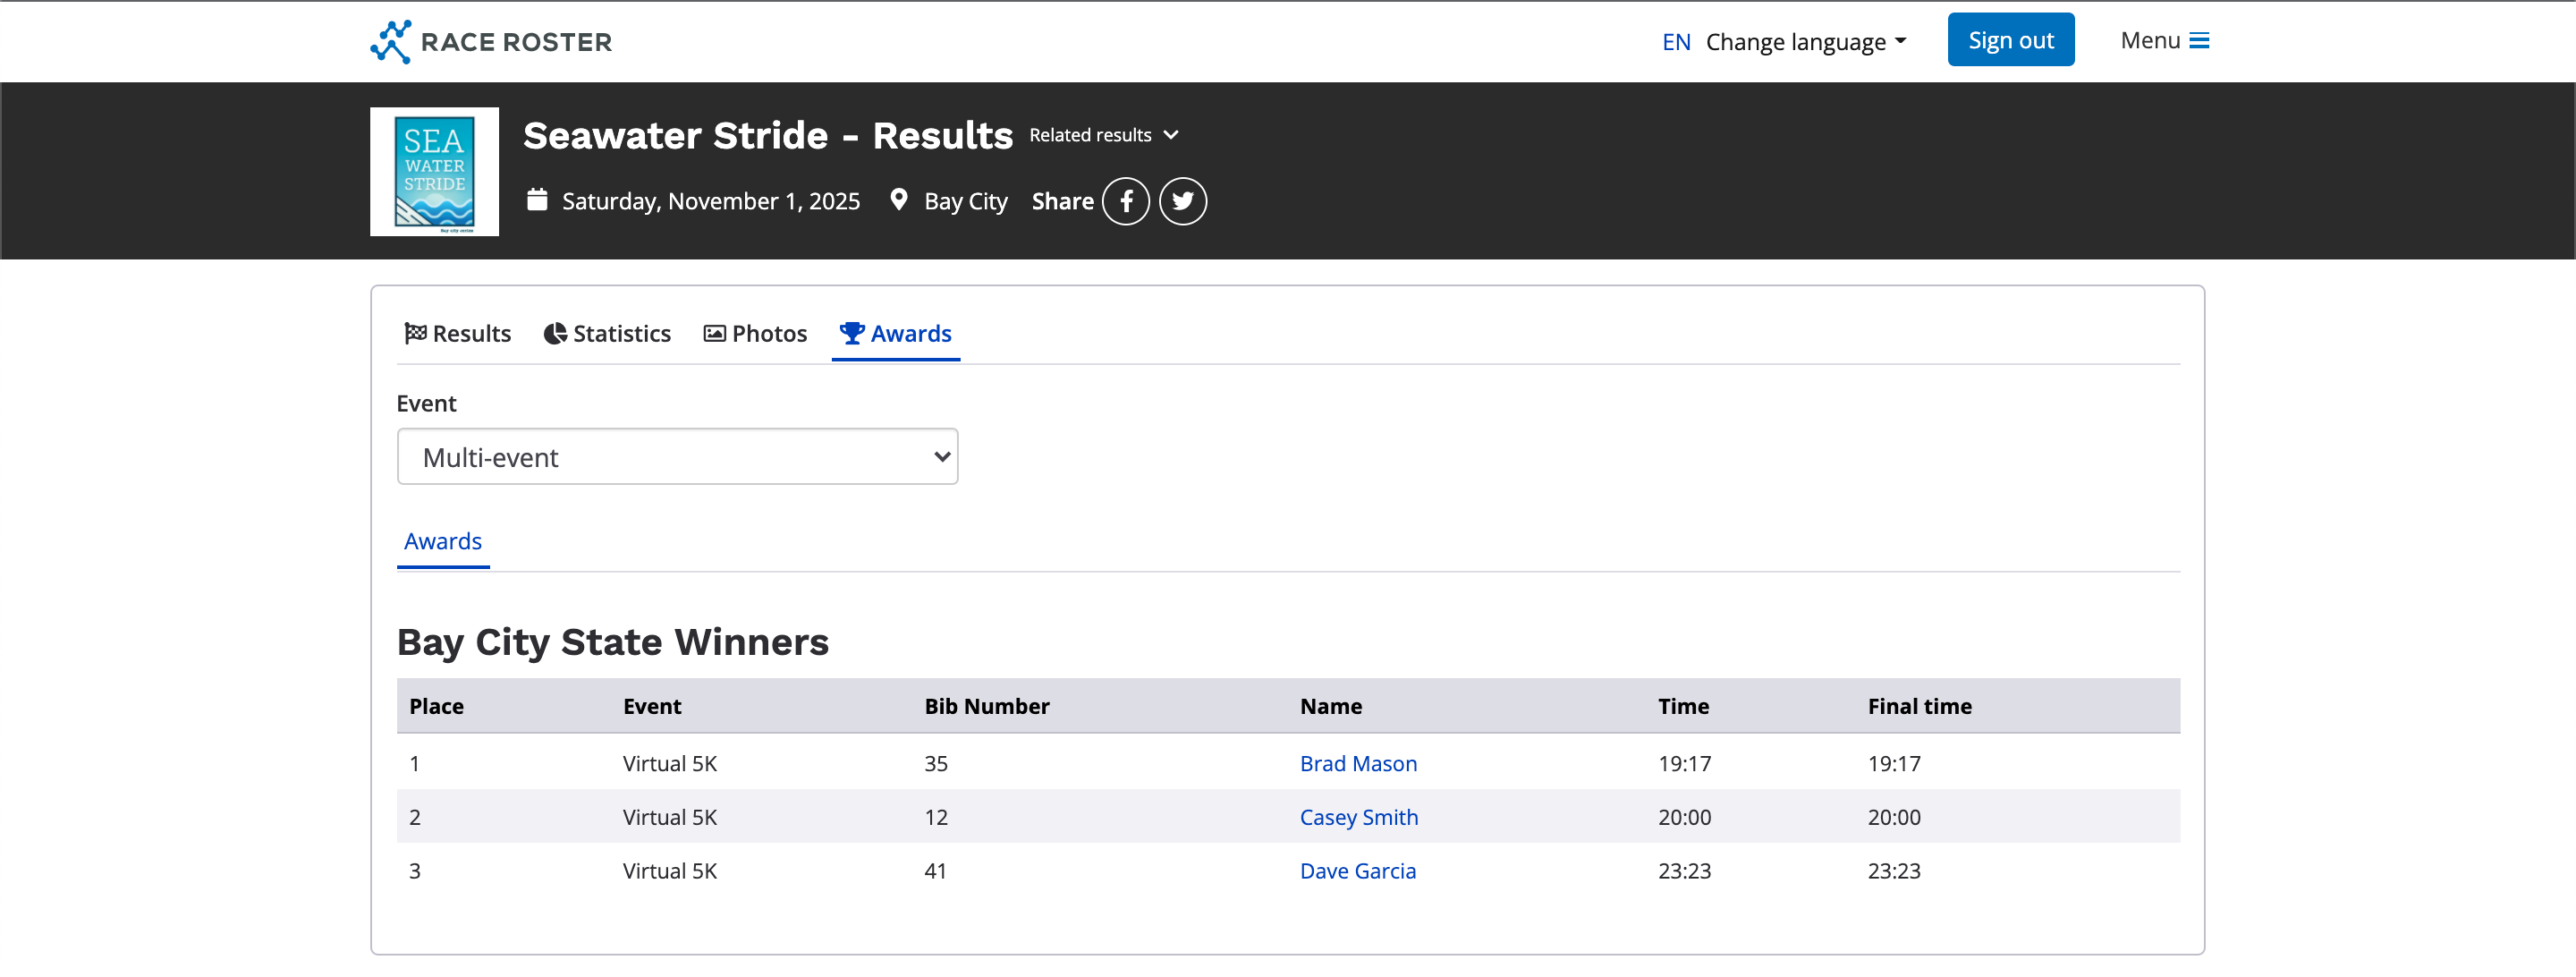2576x977 pixels.
Task: Expand the Related results dropdown
Action: coord(1104,135)
